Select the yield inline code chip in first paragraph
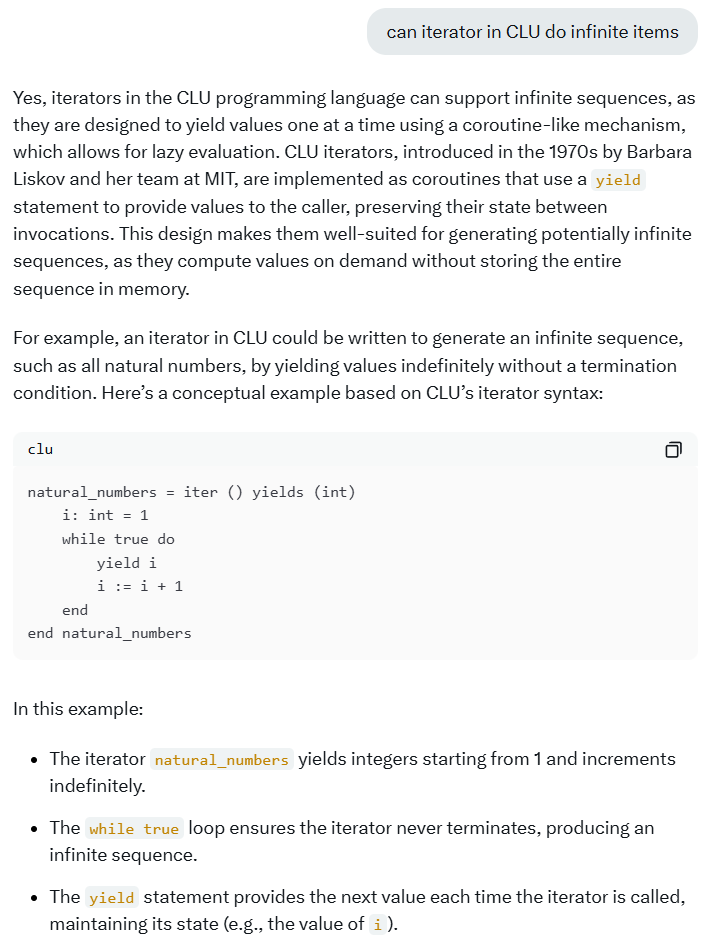 pyautogui.click(x=618, y=180)
